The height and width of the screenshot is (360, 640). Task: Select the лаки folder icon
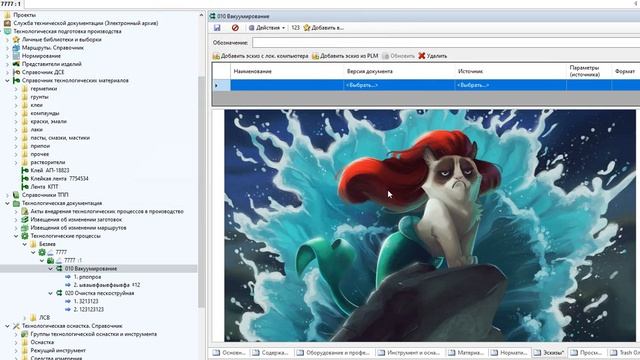(x=24, y=129)
